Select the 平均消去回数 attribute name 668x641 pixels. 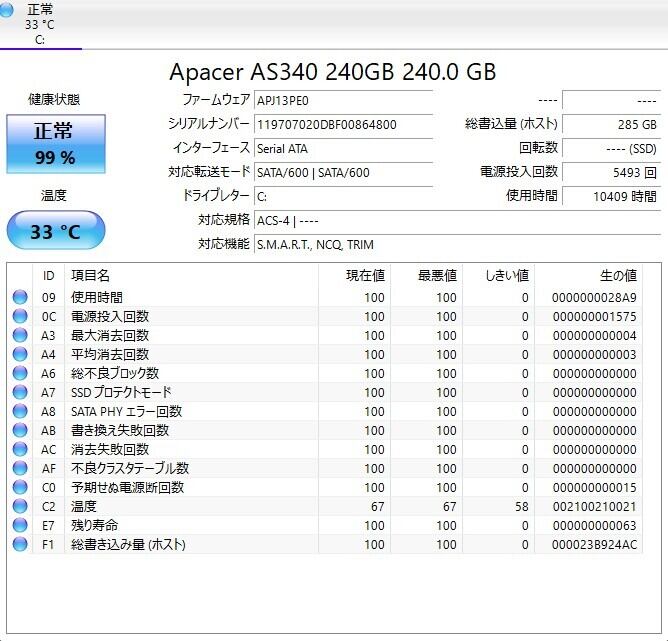(x=110, y=354)
